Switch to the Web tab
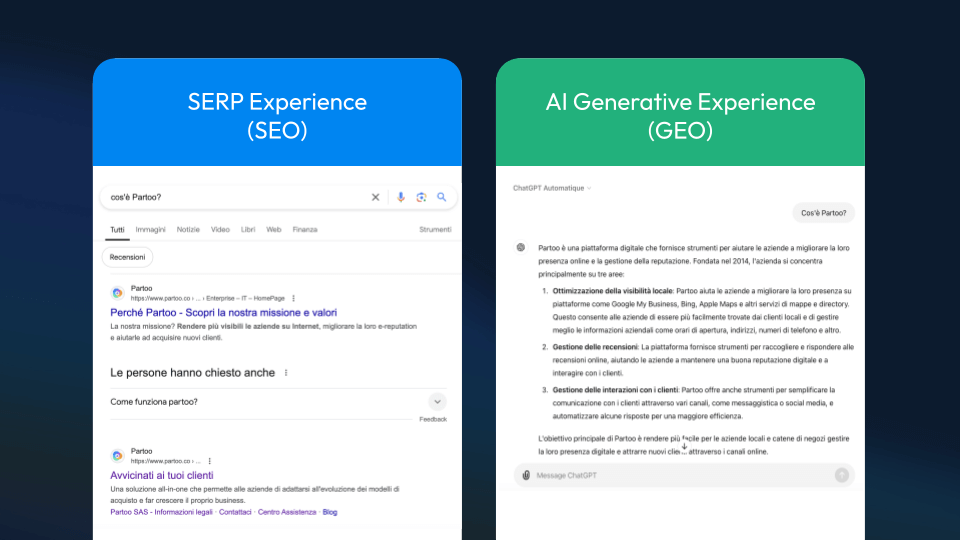 click(274, 230)
